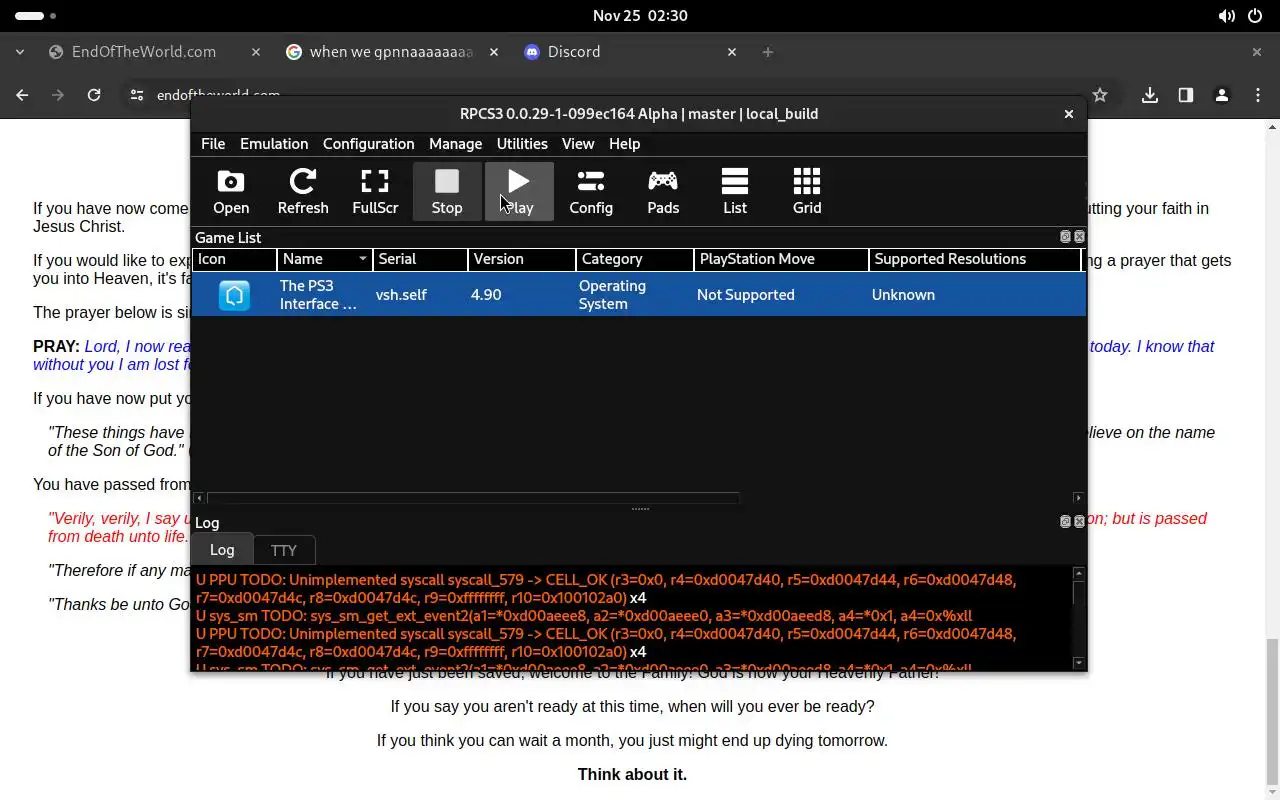Open a game with the Open toolbar icon
The image size is (1280, 800).
coord(231,191)
